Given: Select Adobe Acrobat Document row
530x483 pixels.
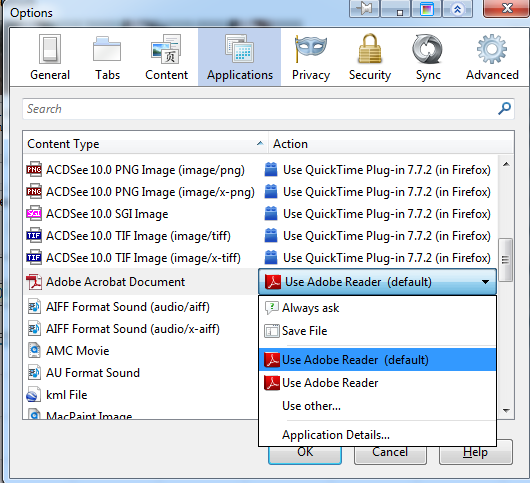Looking at the screenshot, I should coord(141,282).
